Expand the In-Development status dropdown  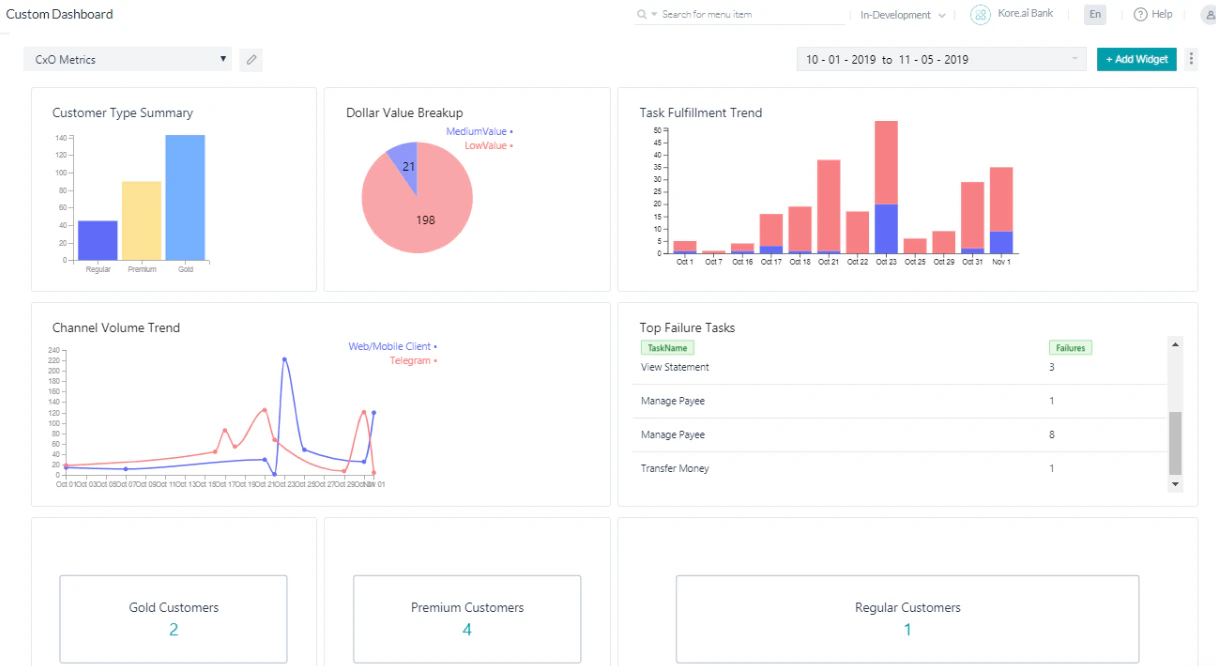(902, 15)
